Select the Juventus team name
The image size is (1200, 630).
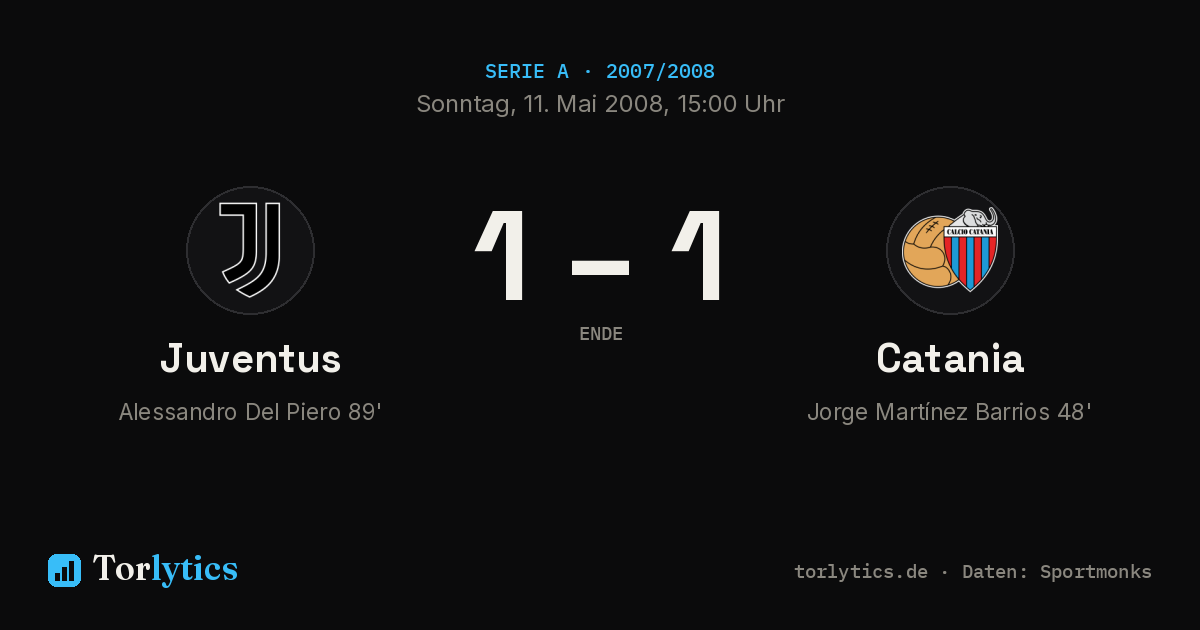(250, 359)
